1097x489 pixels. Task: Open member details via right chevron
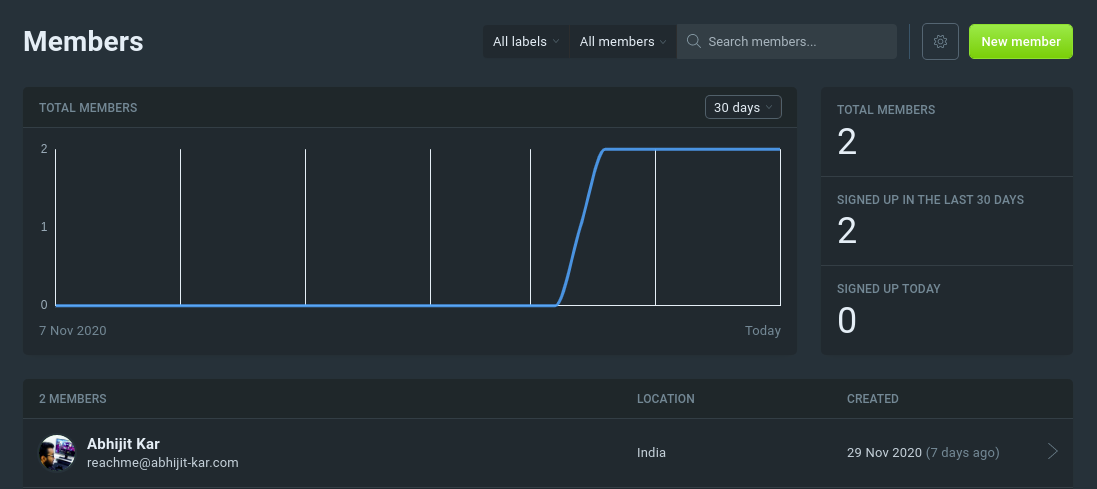[x=1052, y=452]
